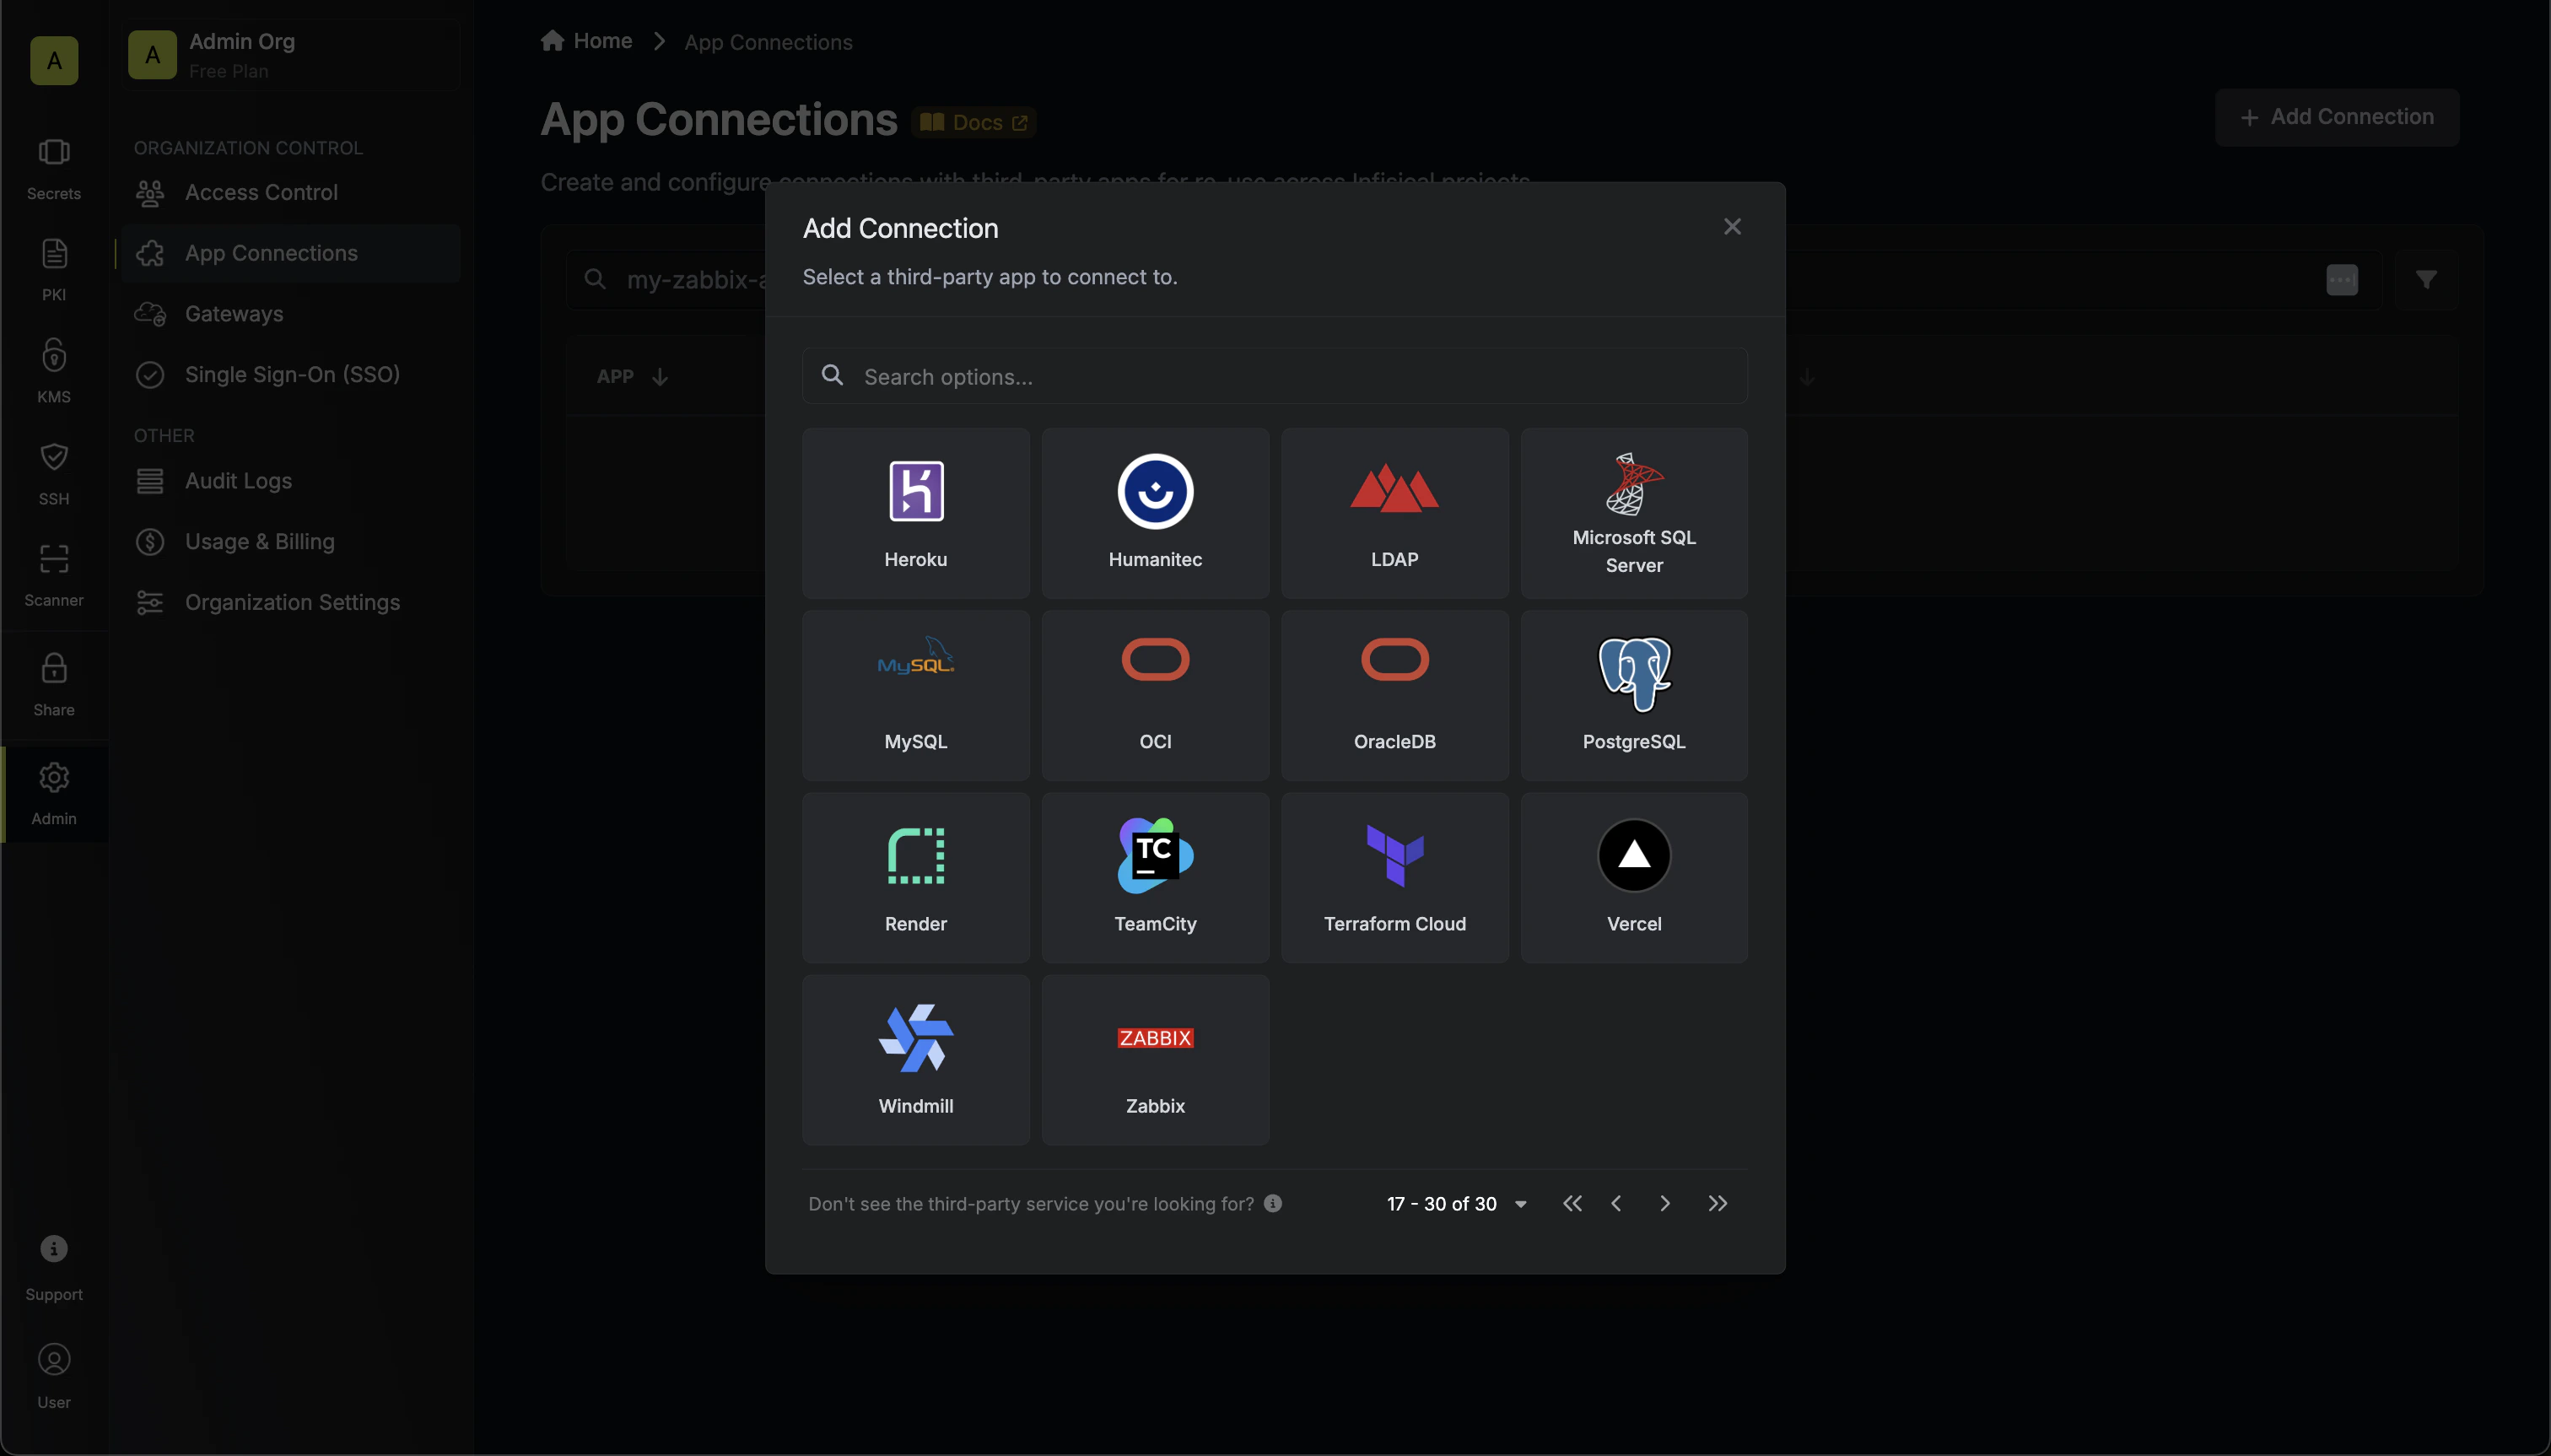Pick the OracleDB connection option
Image resolution: width=2551 pixels, height=1456 pixels.
pos(1394,695)
